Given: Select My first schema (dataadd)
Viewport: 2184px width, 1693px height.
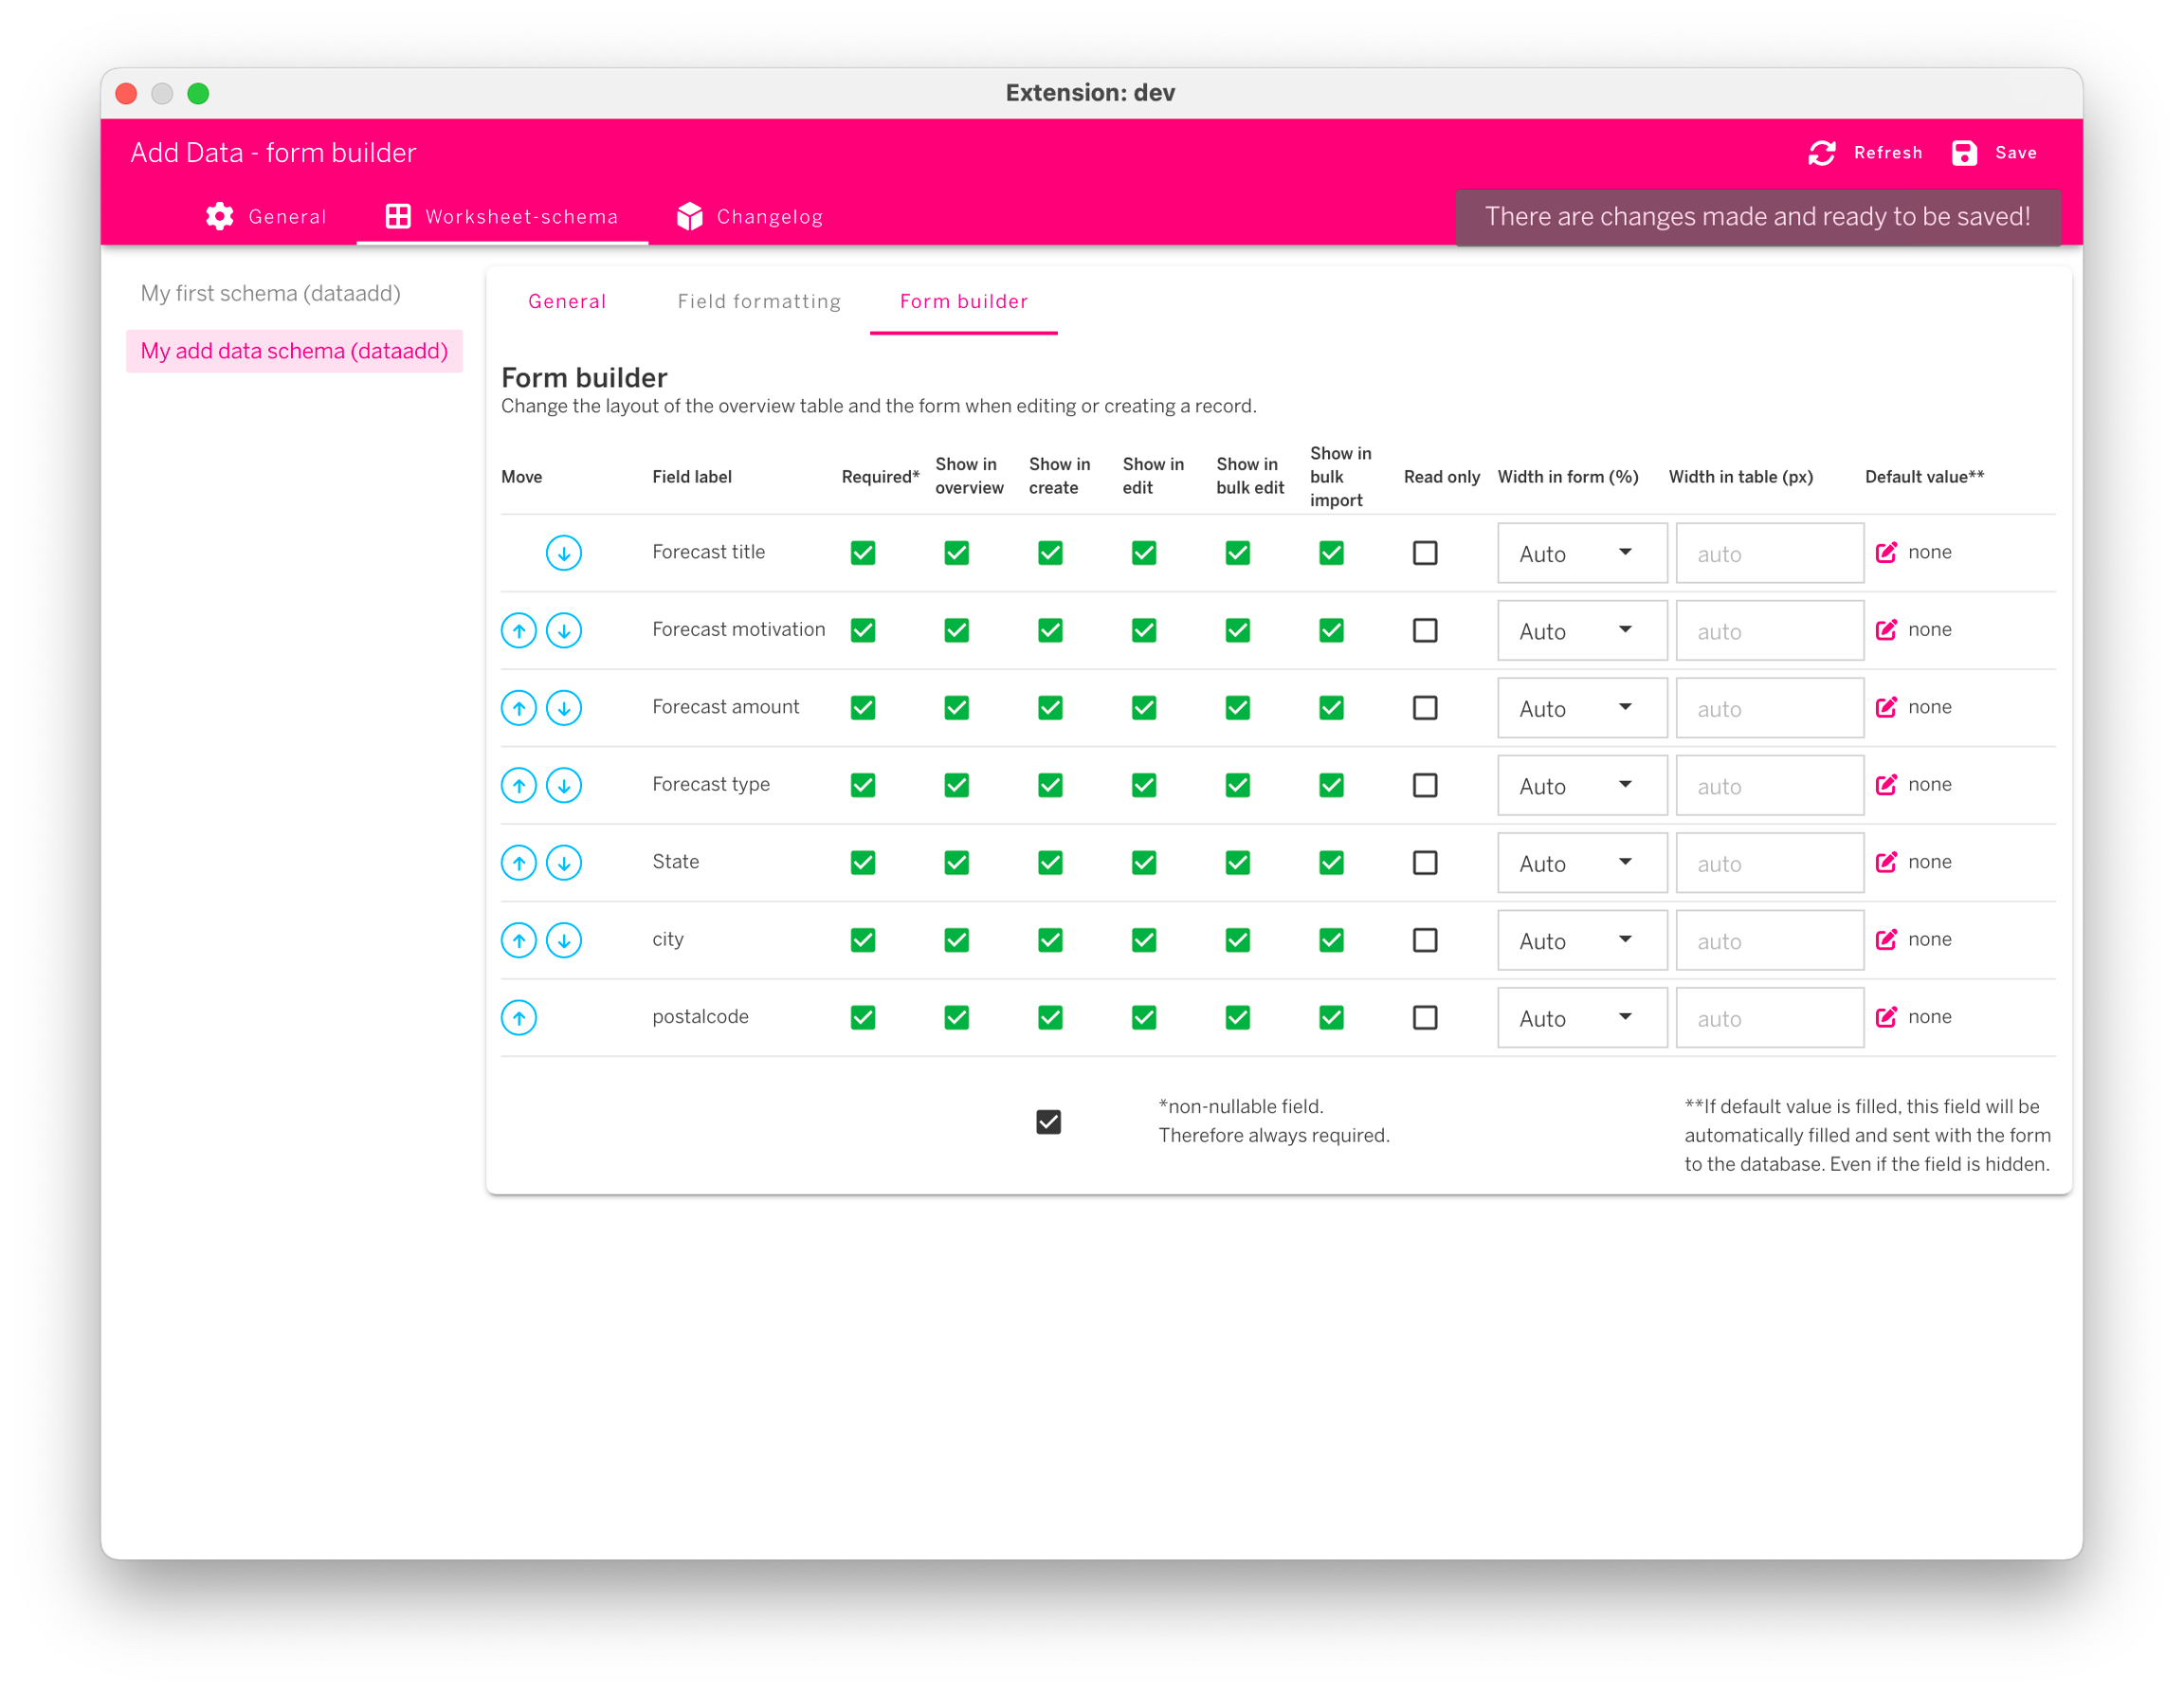Looking at the screenshot, I should [270, 293].
